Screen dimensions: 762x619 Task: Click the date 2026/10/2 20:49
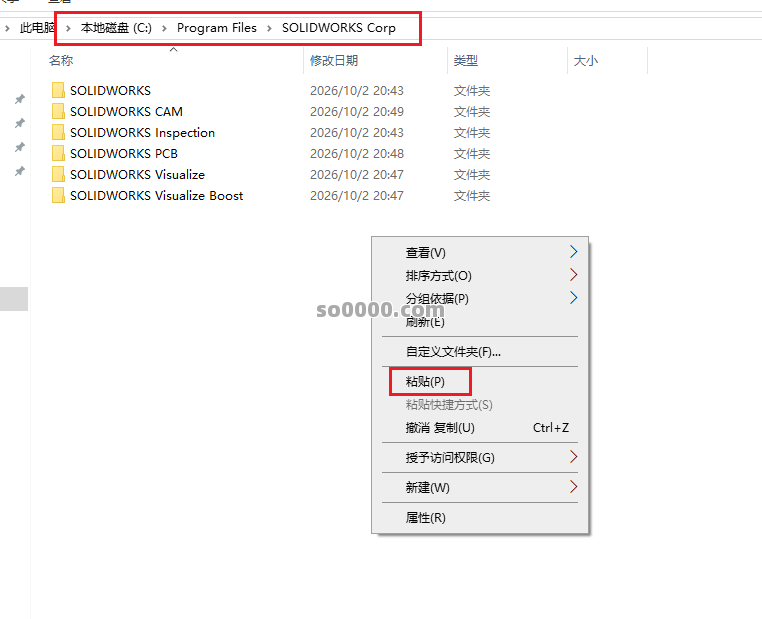click(357, 111)
